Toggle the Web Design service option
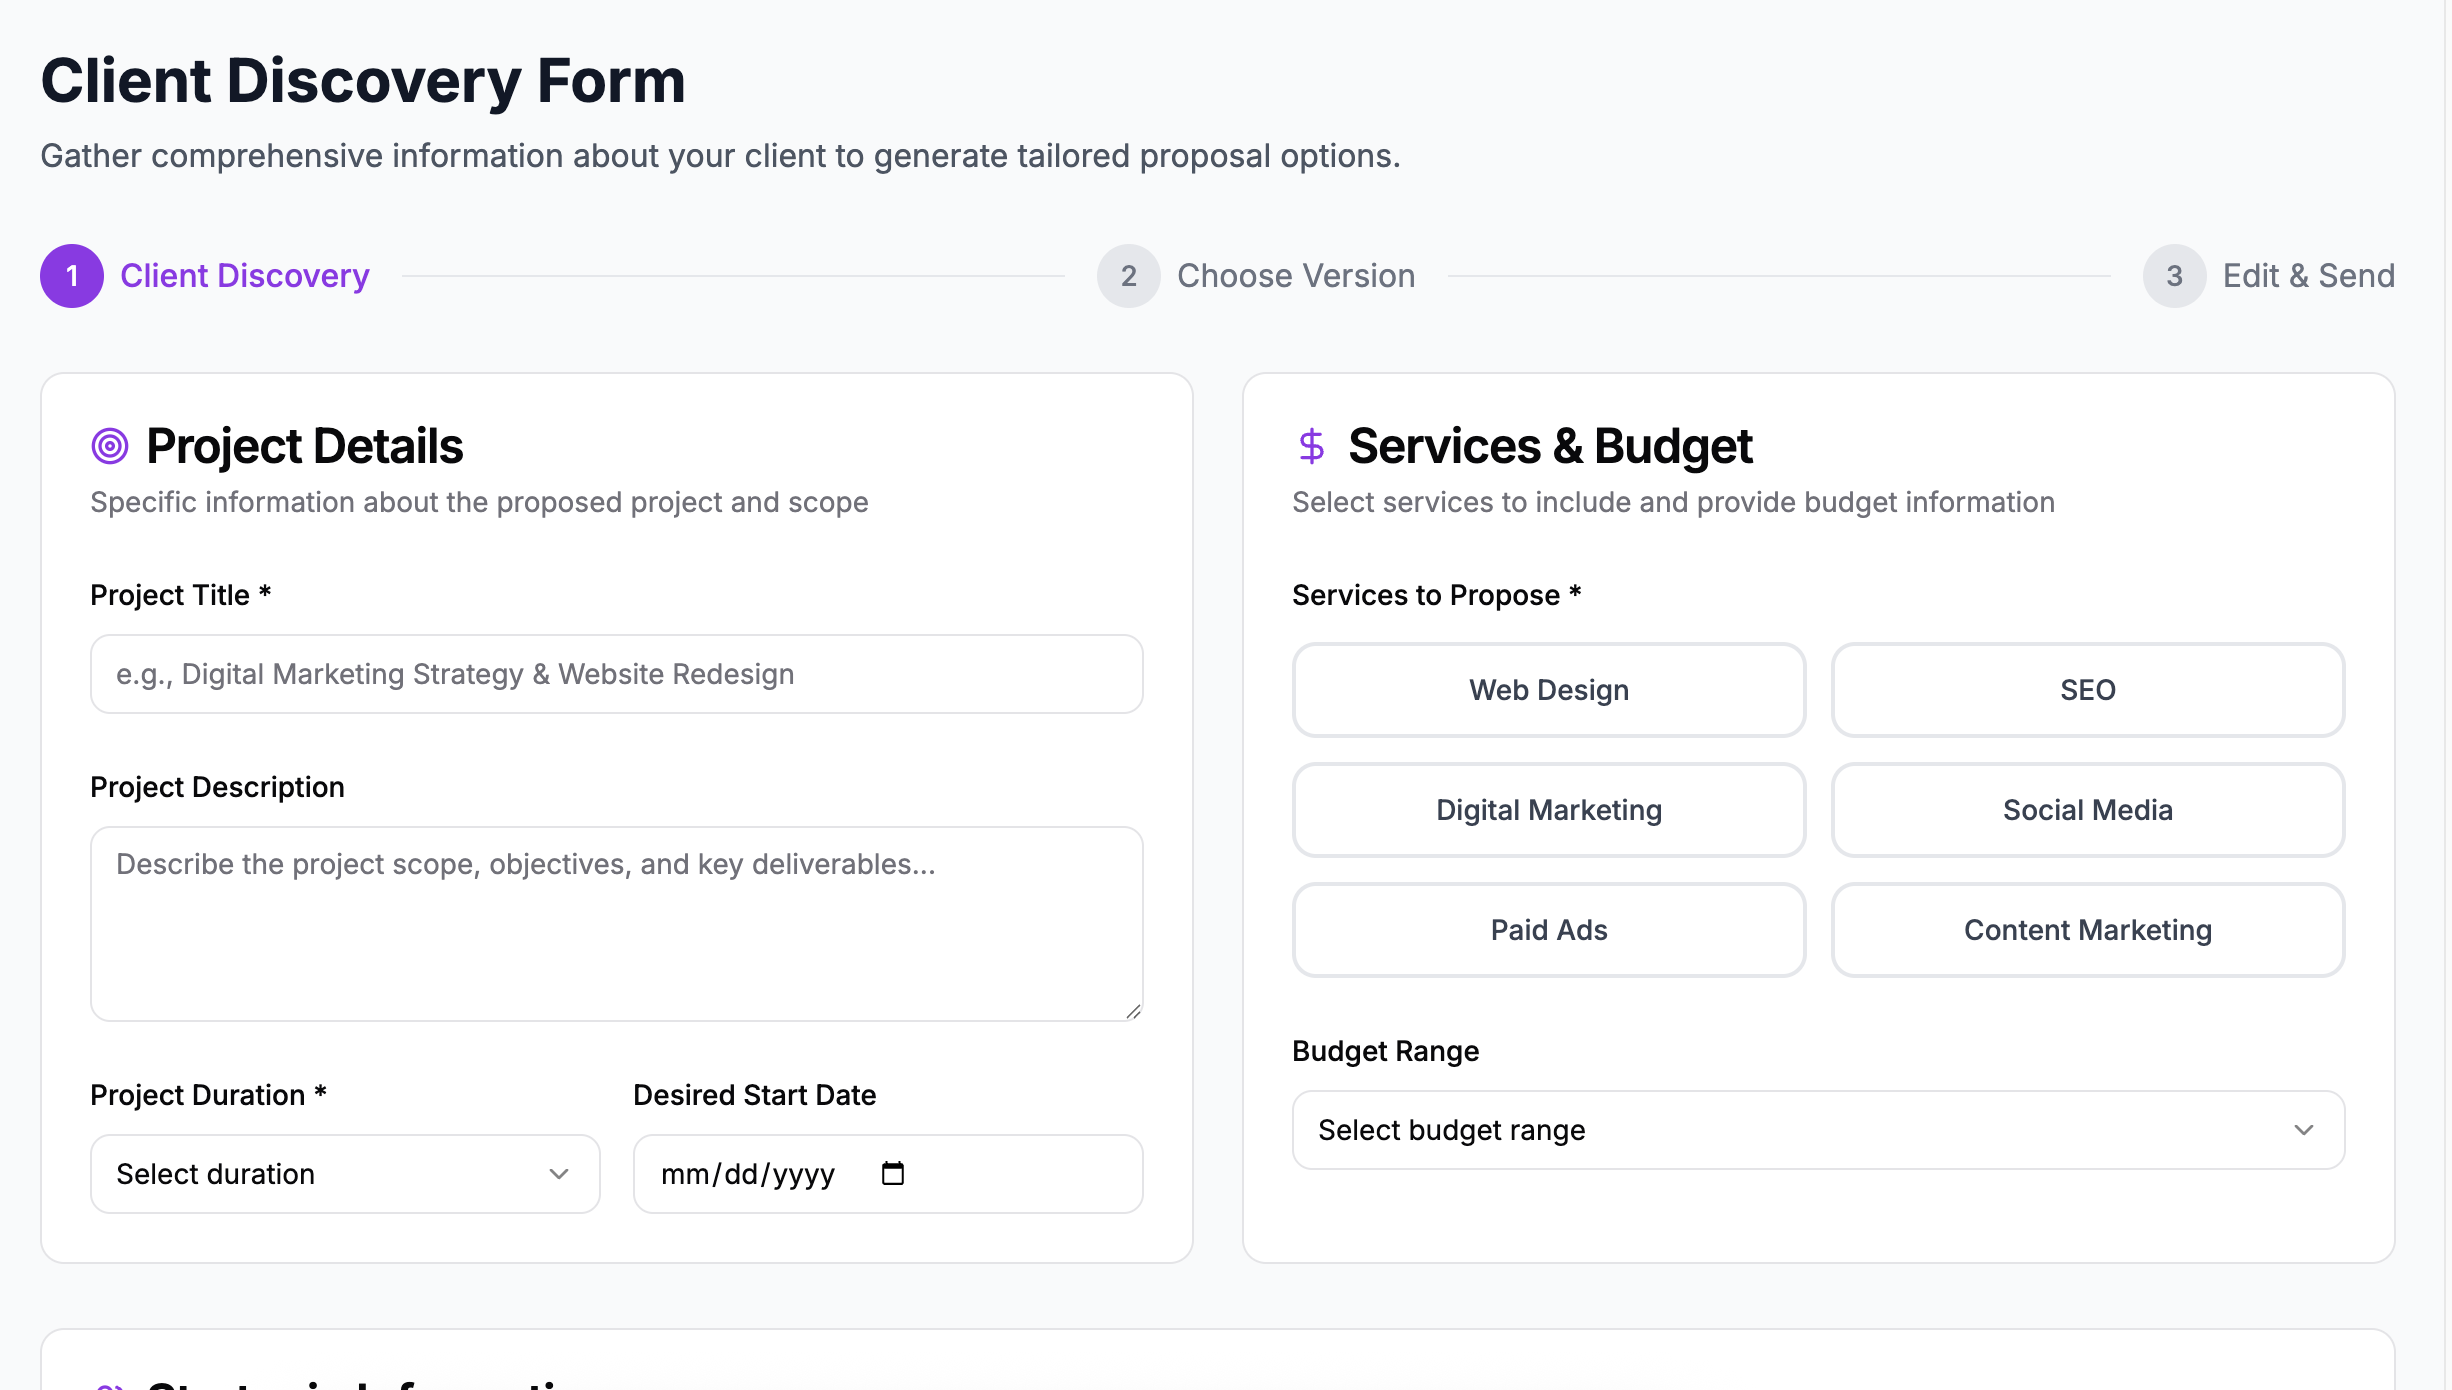The height and width of the screenshot is (1390, 2452). click(x=1547, y=690)
